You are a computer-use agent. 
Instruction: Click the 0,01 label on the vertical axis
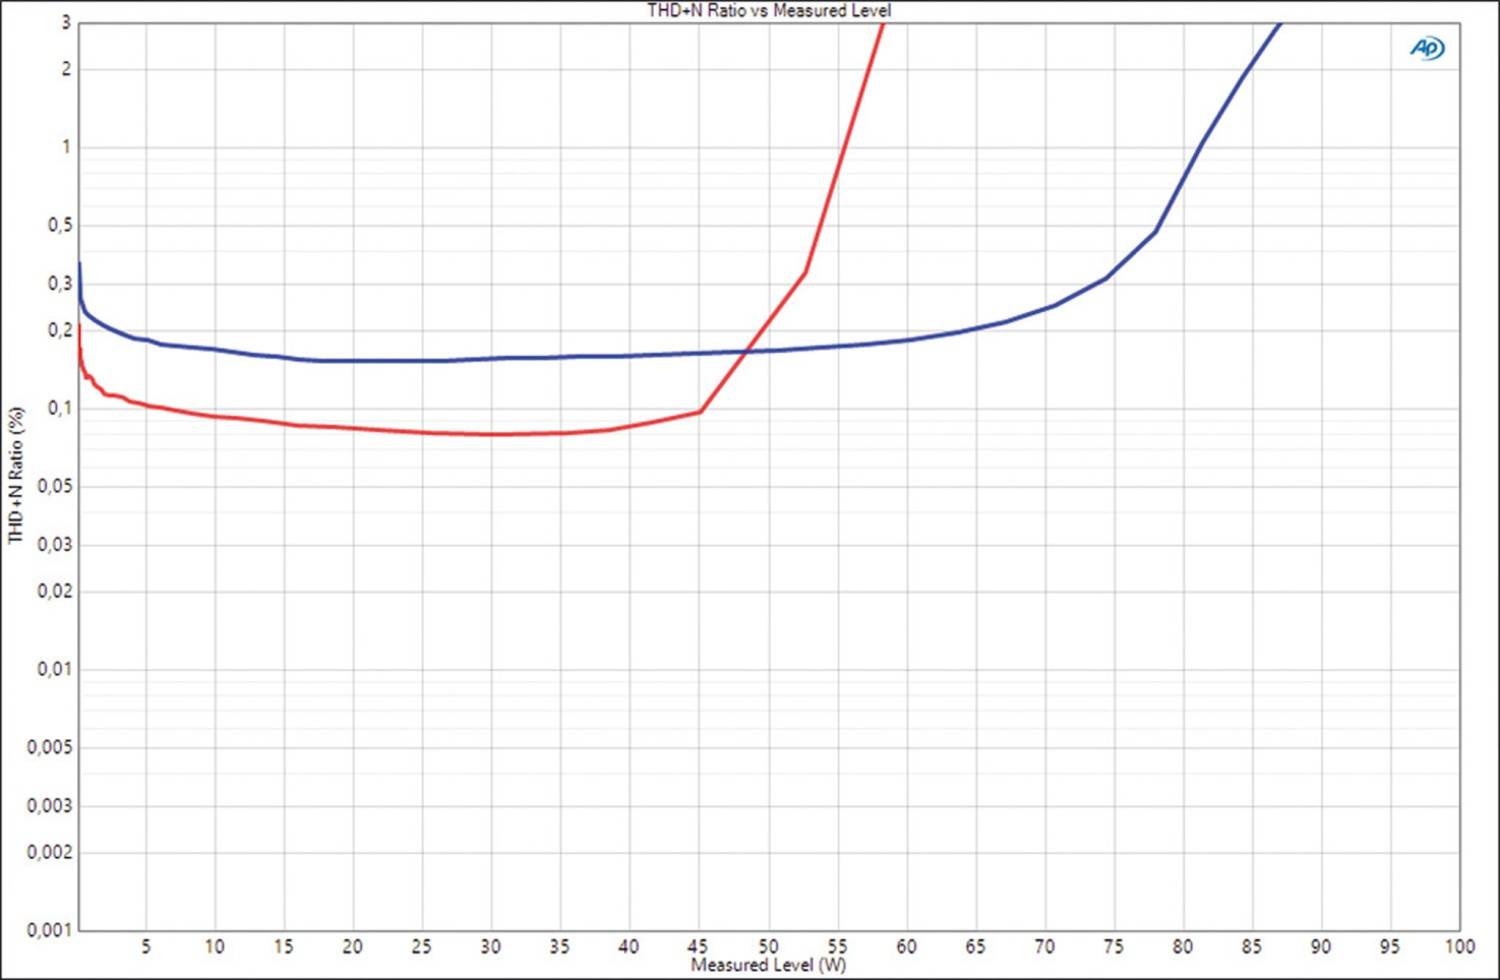[55, 669]
